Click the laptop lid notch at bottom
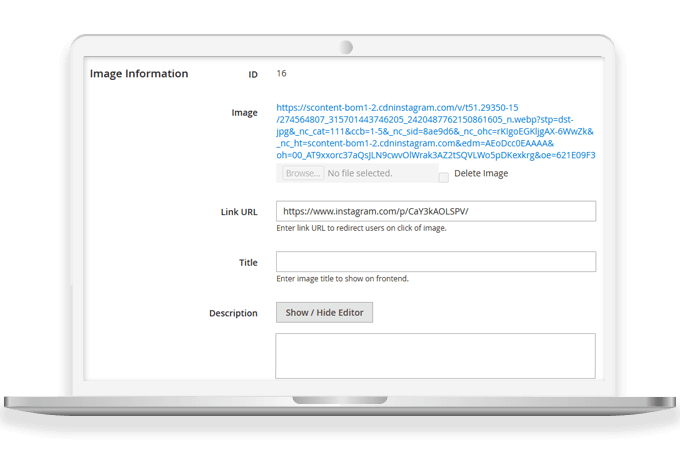The width and height of the screenshot is (680, 450). click(340, 400)
